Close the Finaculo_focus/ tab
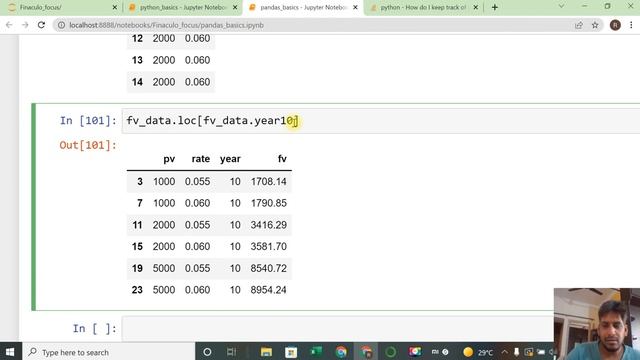The height and width of the screenshot is (360, 640). coord(115,7)
